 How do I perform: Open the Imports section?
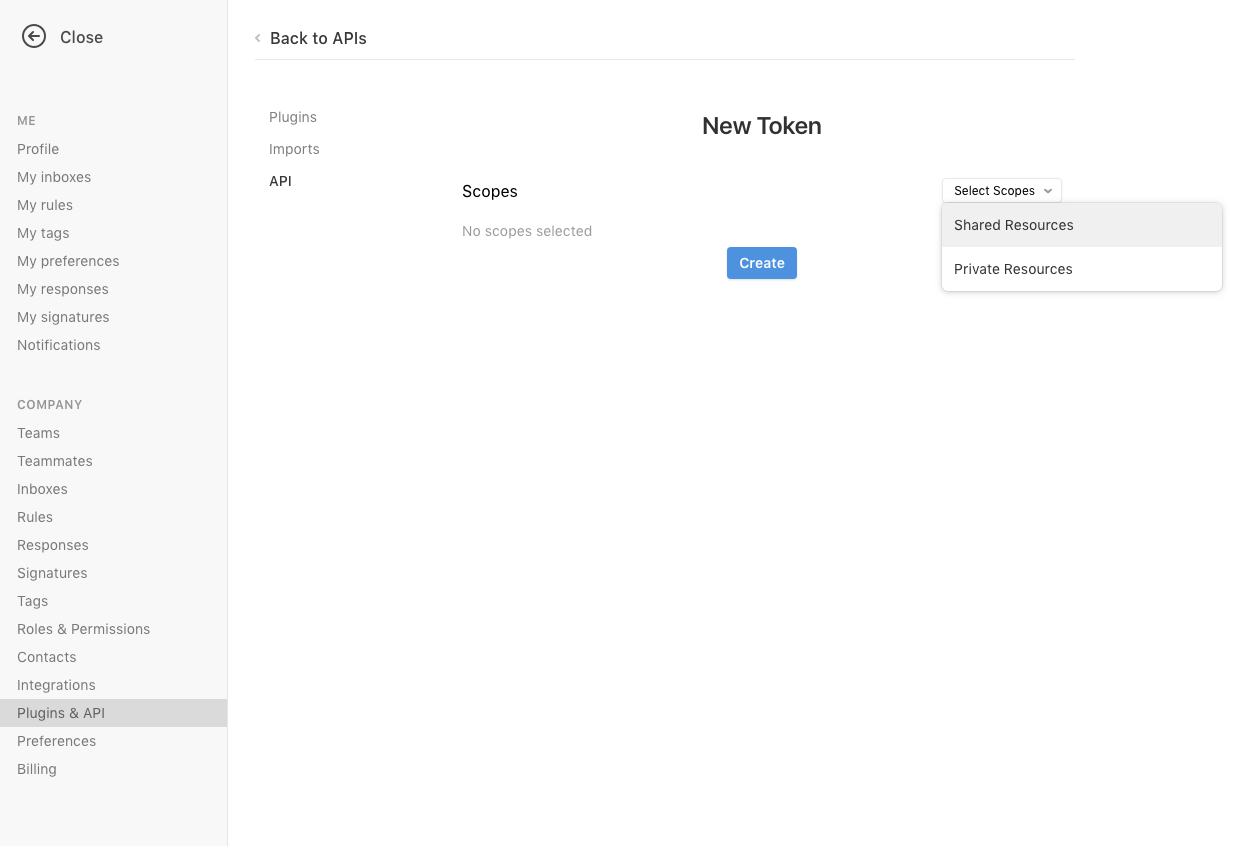coord(294,148)
